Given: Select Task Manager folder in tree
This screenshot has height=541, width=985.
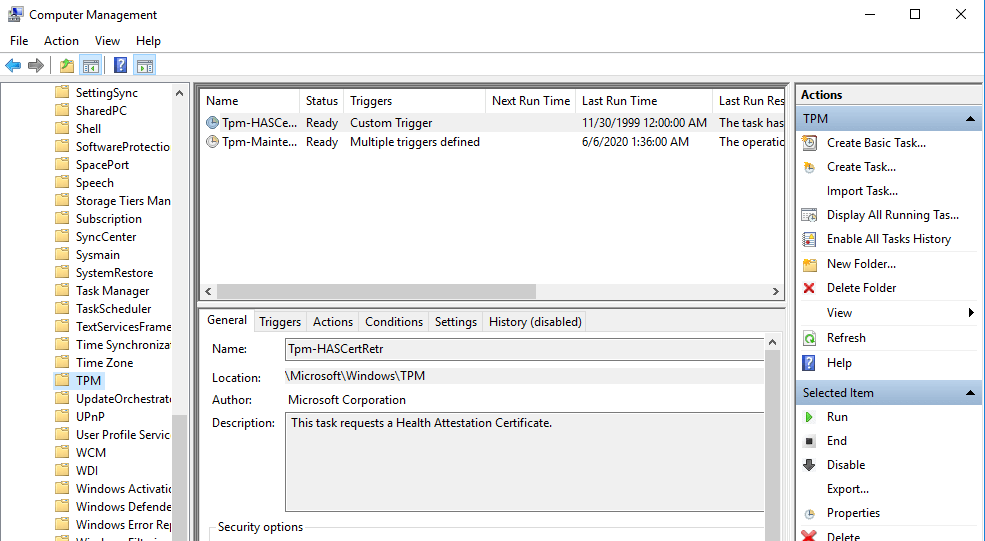Looking at the screenshot, I should click(x=112, y=291).
